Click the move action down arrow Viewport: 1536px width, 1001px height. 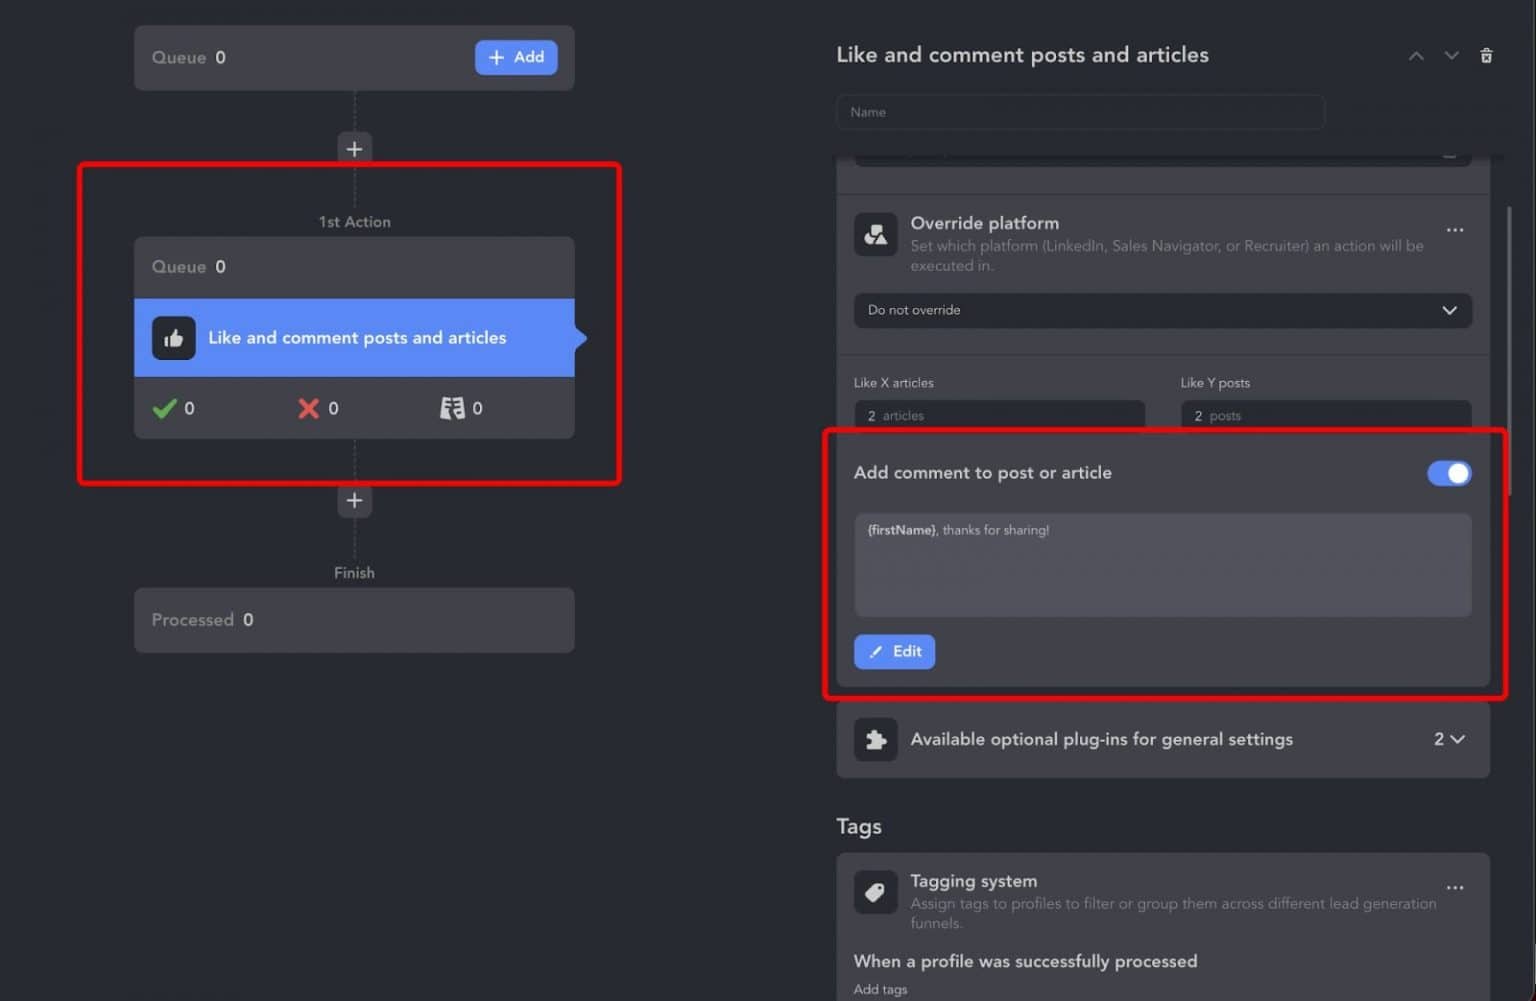tap(1451, 56)
